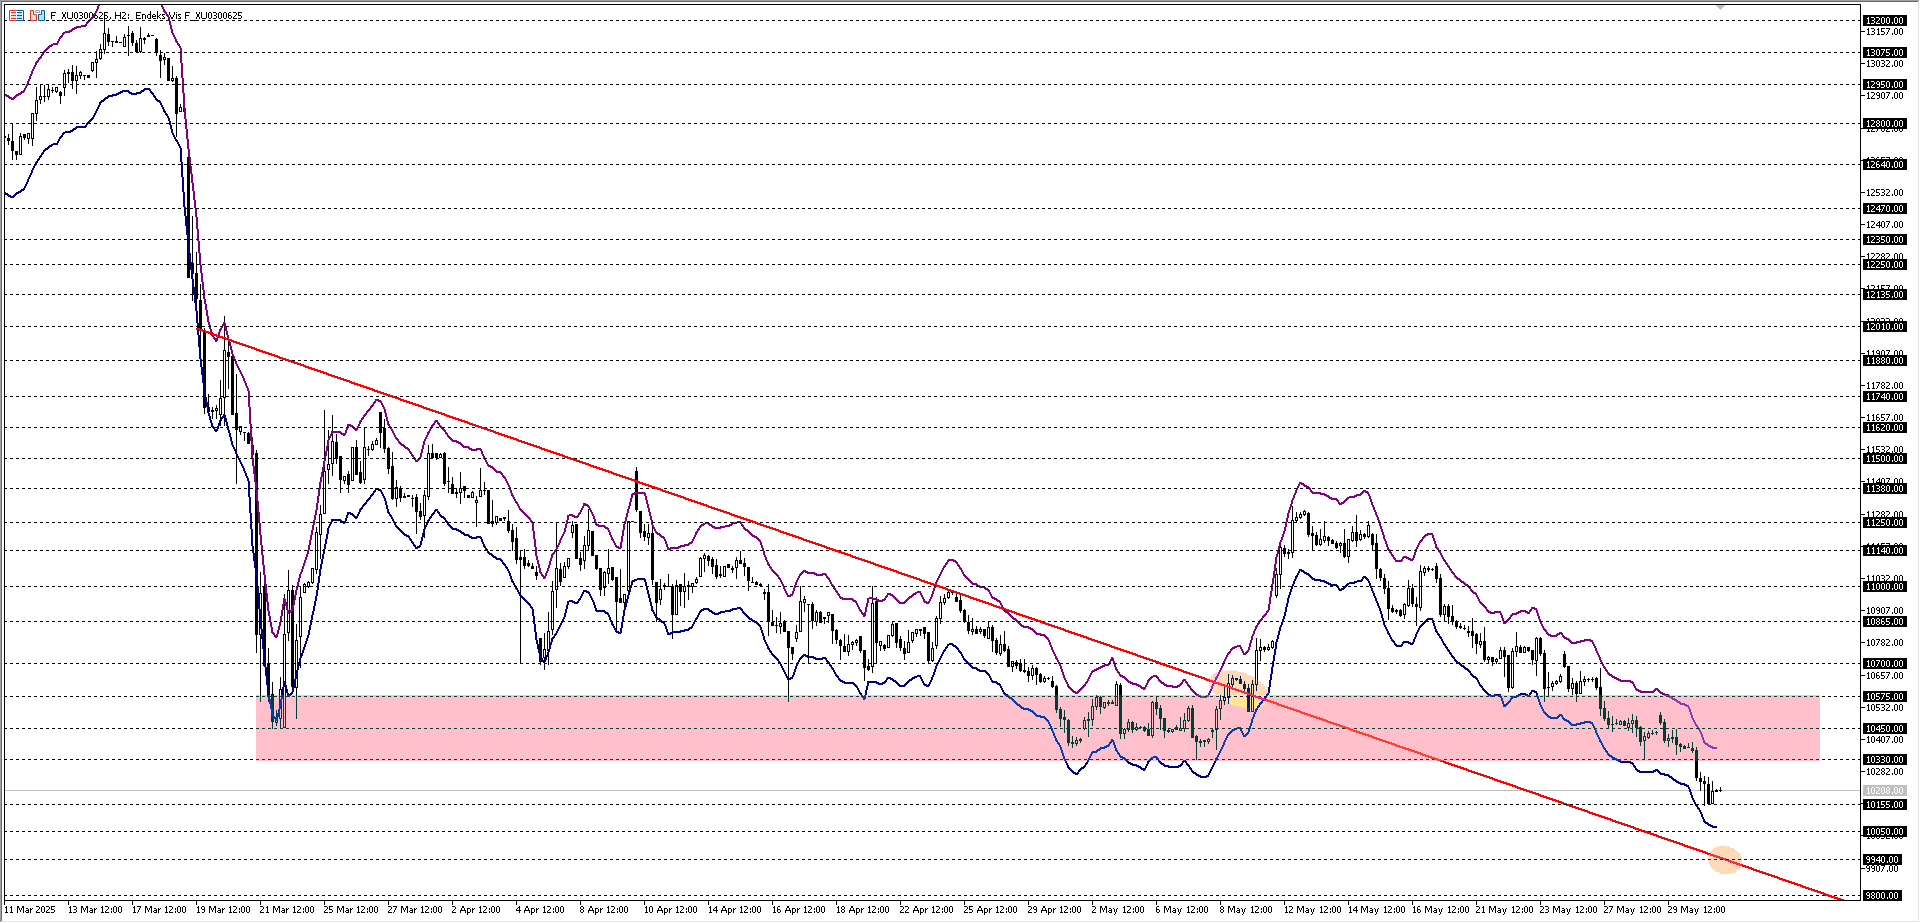
Task: Click the 4 Apr 12:00 time label
Action: click(540, 910)
